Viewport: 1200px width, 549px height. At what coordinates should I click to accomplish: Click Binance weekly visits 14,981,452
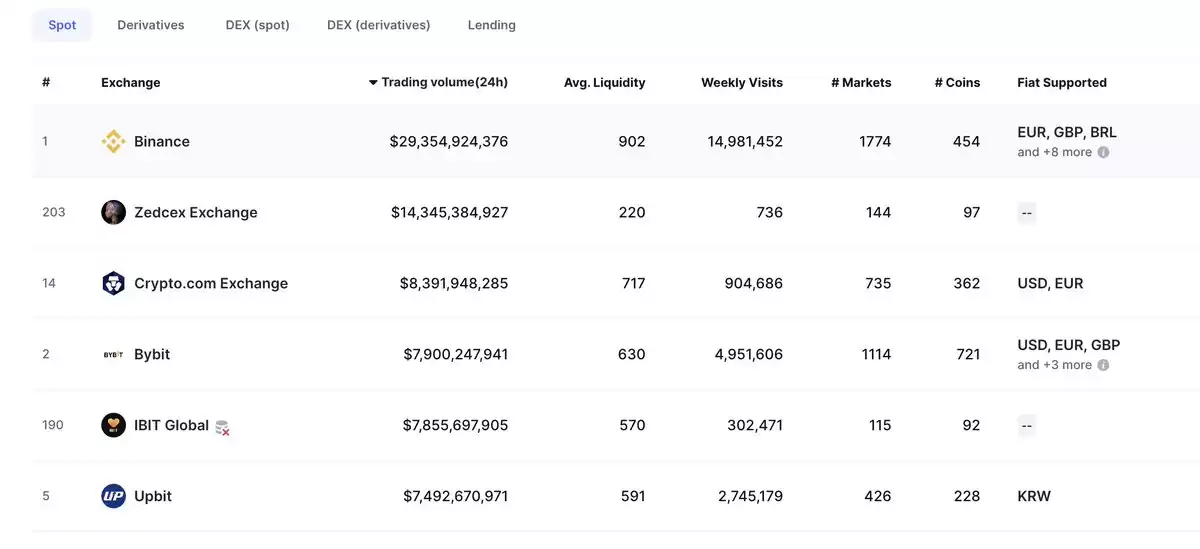pyautogui.click(x=745, y=141)
